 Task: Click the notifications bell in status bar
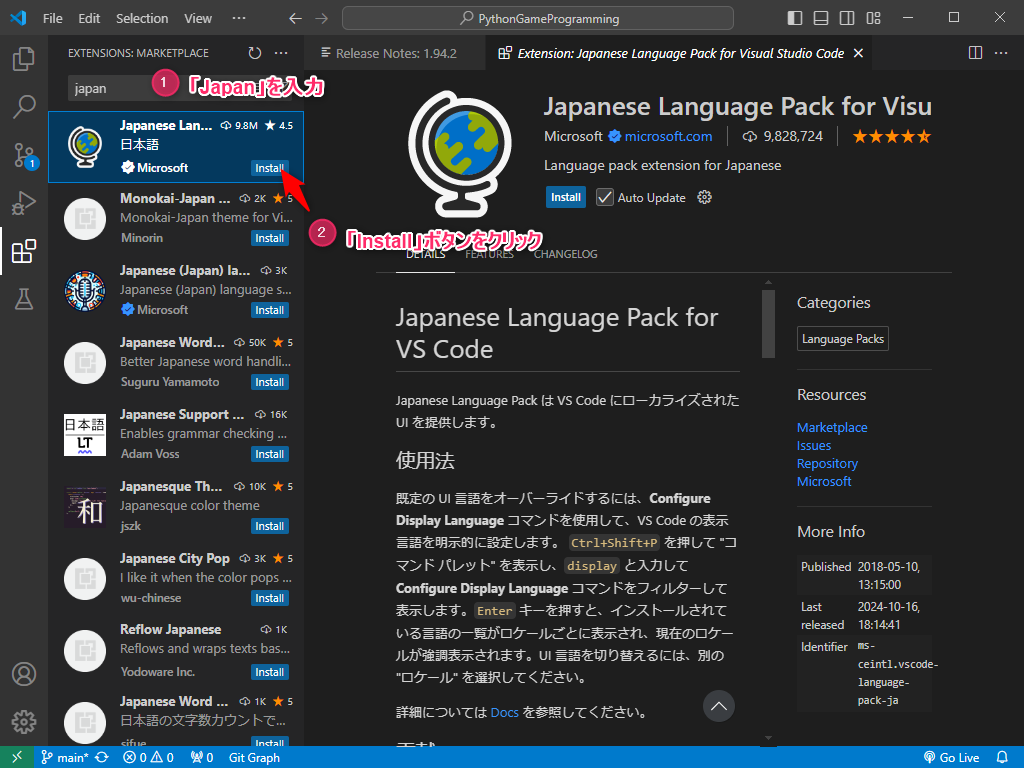click(x=1002, y=757)
